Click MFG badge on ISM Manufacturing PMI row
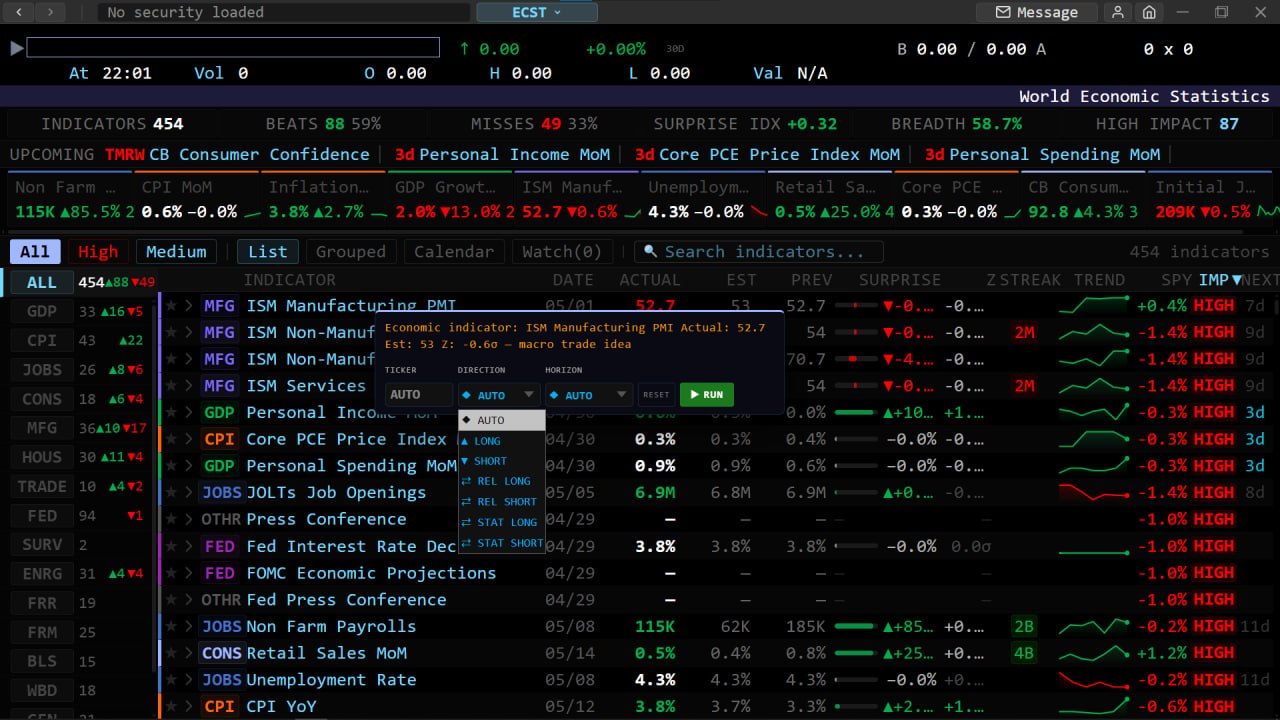 pyautogui.click(x=219, y=306)
